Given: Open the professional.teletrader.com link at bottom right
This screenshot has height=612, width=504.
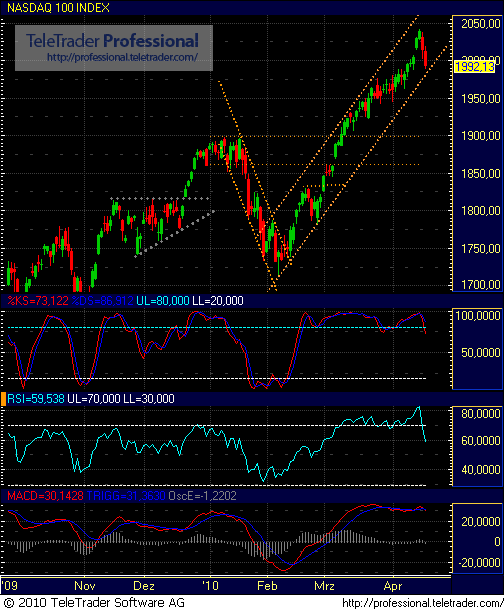Looking at the screenshot, I should (x=423, y=603).
